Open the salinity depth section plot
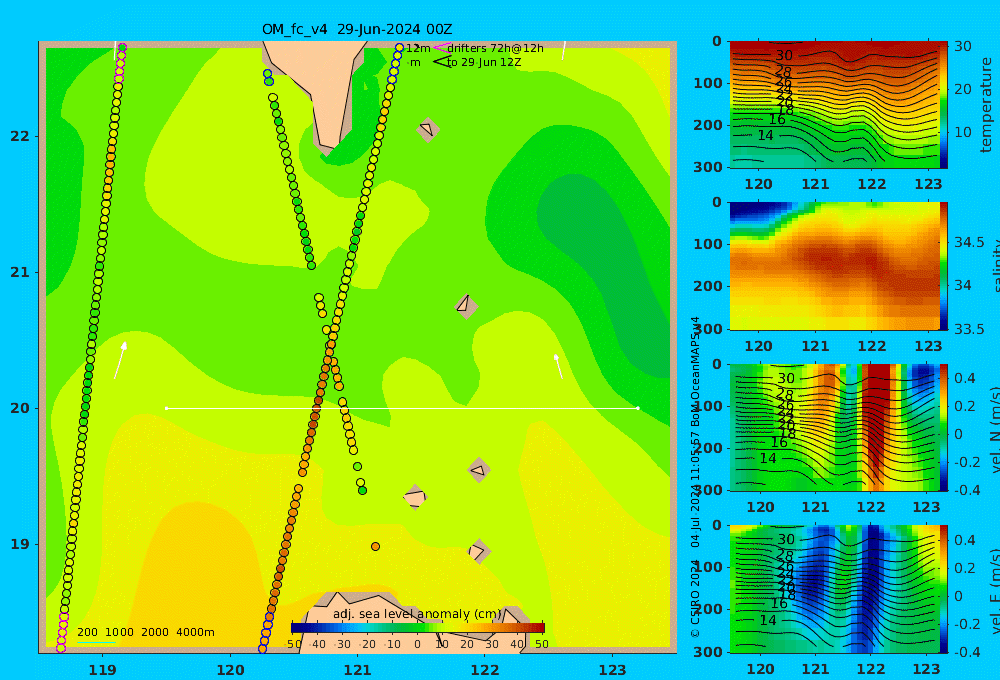 834,266
